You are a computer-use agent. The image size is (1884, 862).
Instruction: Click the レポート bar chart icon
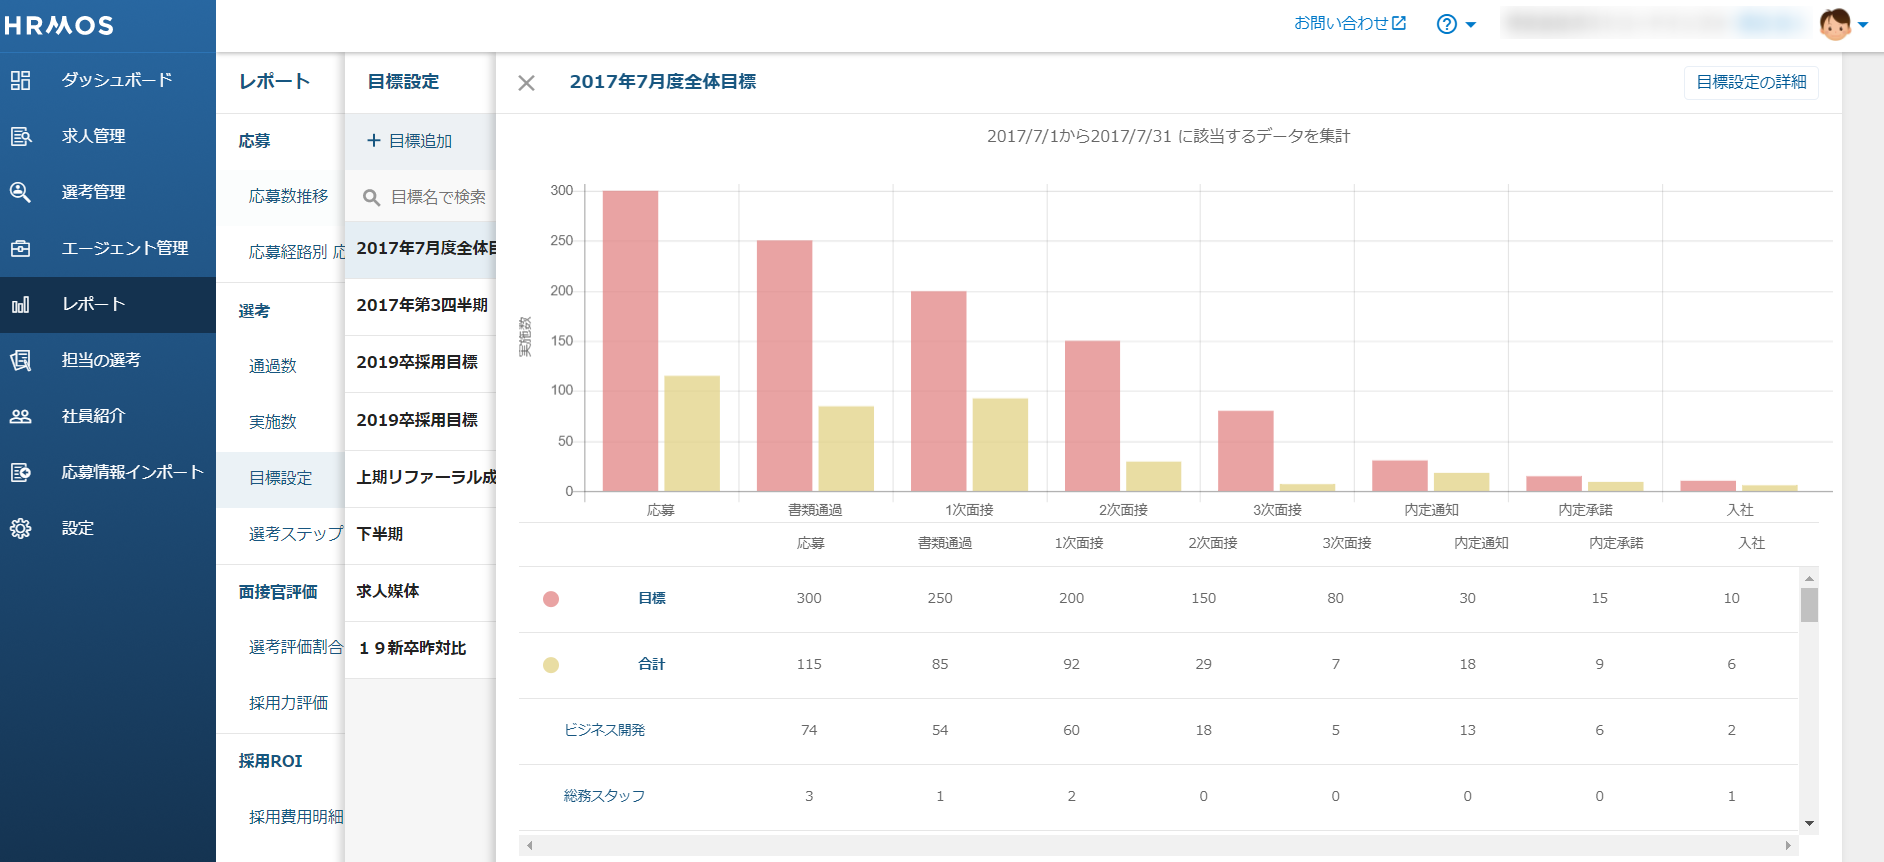pos(21,304)
